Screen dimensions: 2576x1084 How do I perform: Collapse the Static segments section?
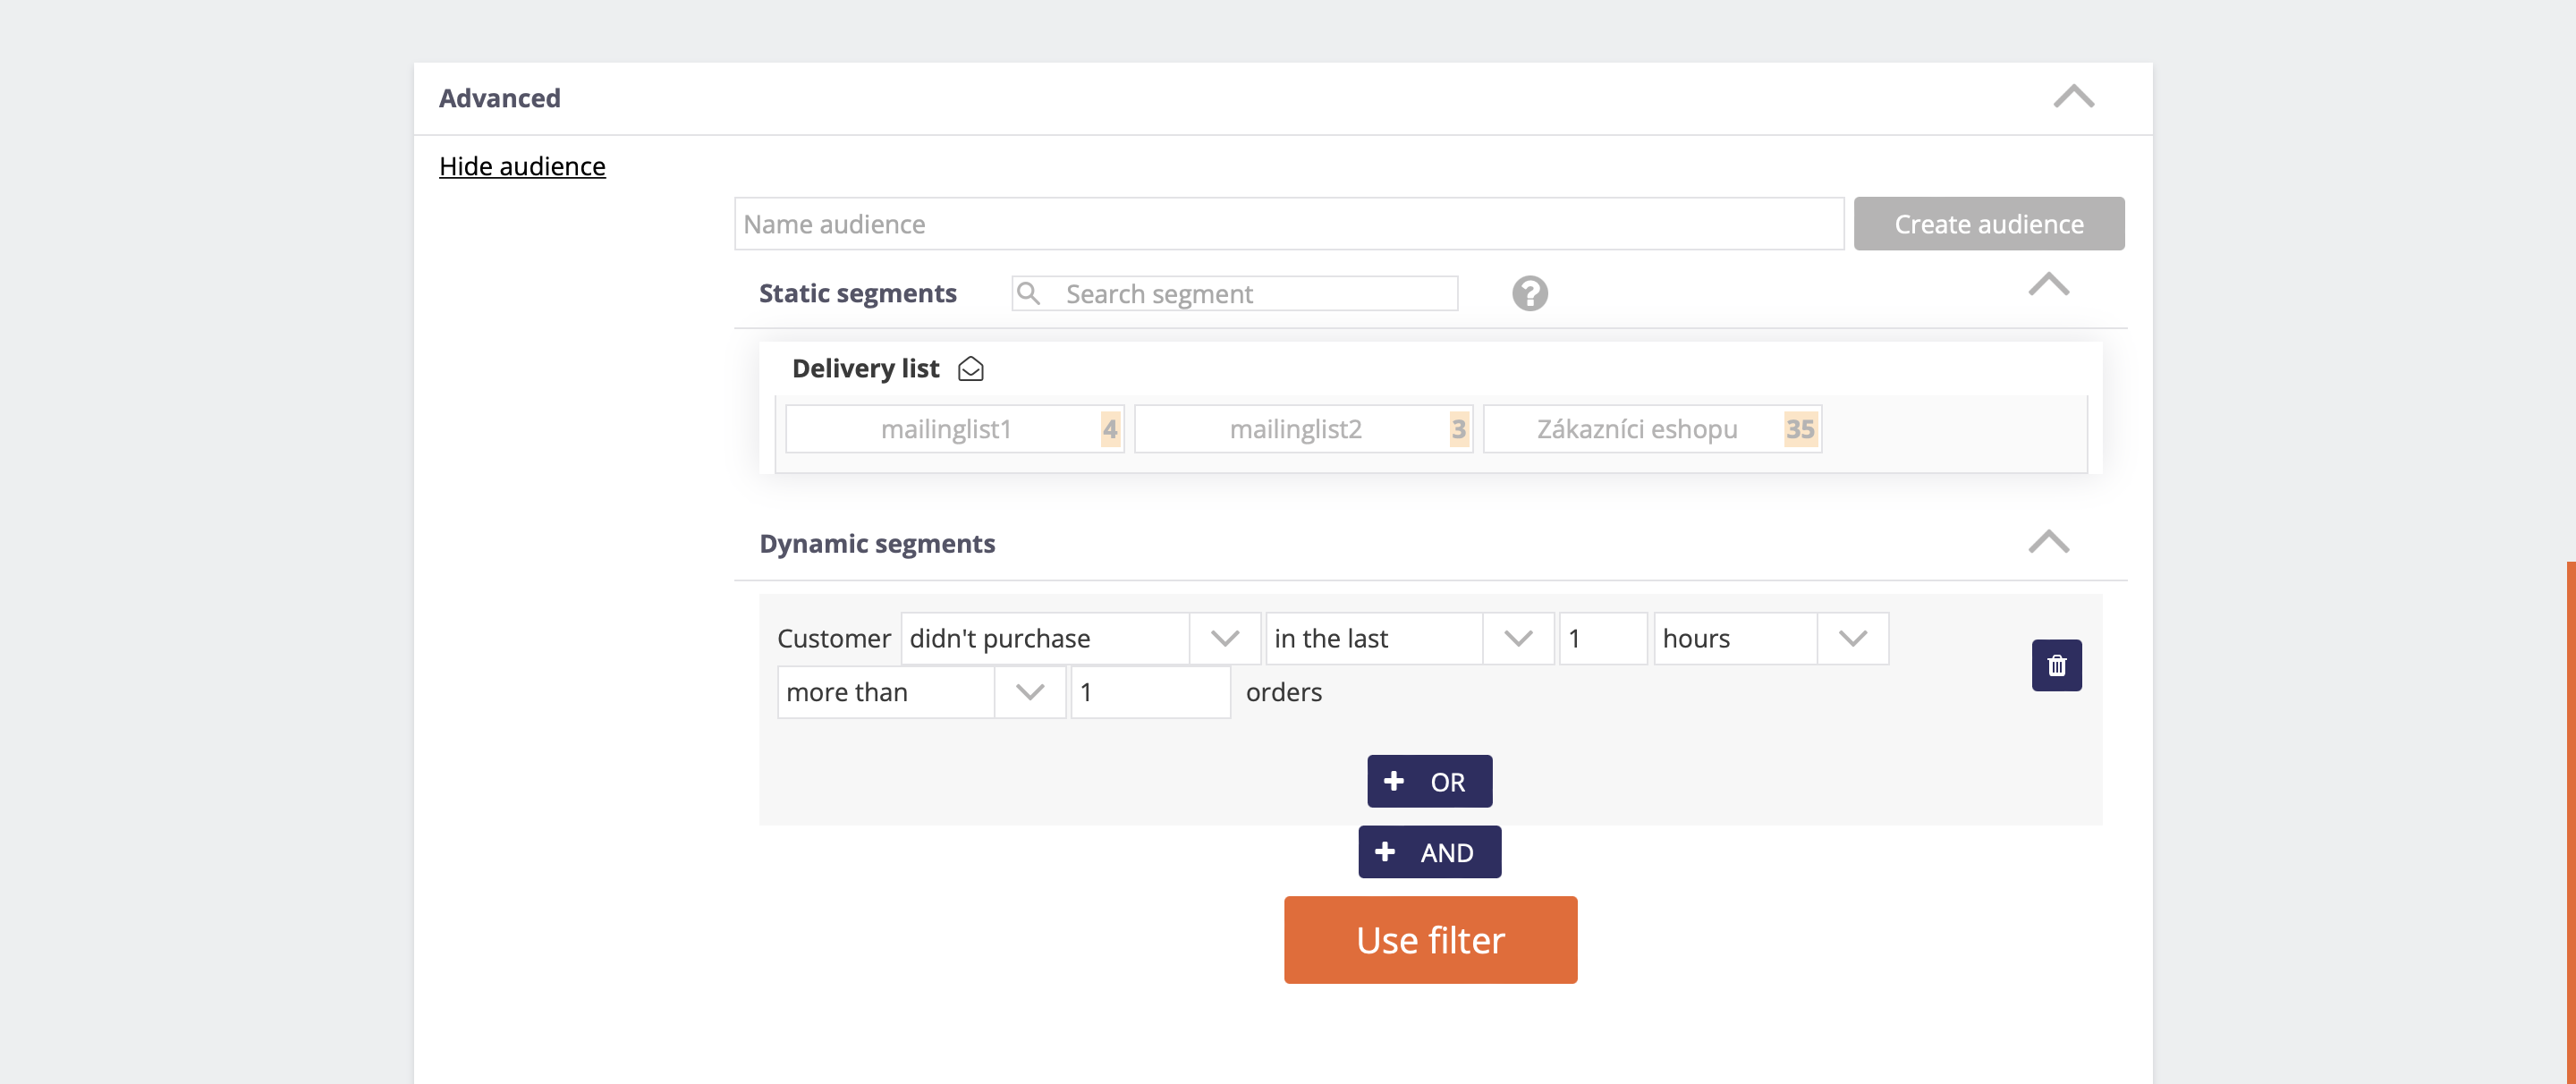2050,287
